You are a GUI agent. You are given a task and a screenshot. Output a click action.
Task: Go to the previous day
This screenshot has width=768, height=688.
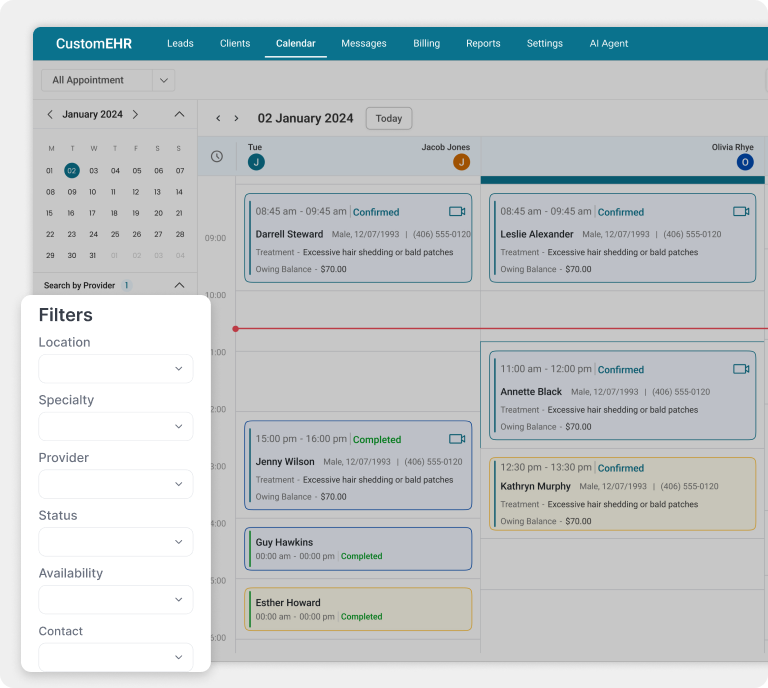pos(218,119)
